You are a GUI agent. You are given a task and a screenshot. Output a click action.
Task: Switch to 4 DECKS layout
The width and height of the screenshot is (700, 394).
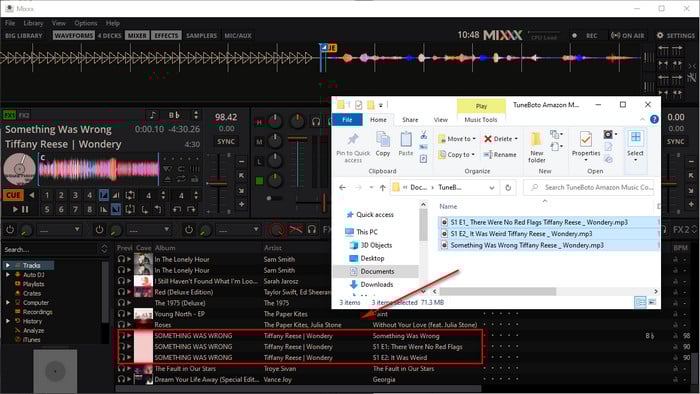[x=109, y=35]
